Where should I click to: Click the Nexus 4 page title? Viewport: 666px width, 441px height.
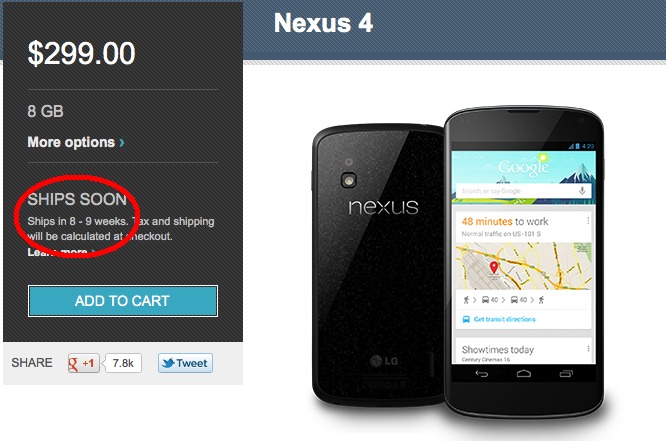[x=323, y=23]
